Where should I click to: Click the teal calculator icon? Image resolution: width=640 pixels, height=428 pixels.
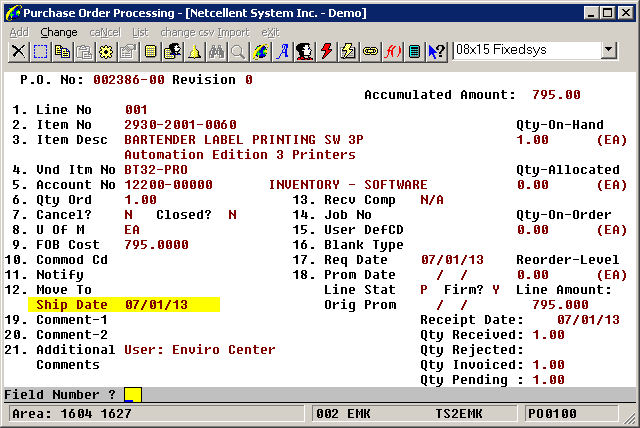point(414,52)
